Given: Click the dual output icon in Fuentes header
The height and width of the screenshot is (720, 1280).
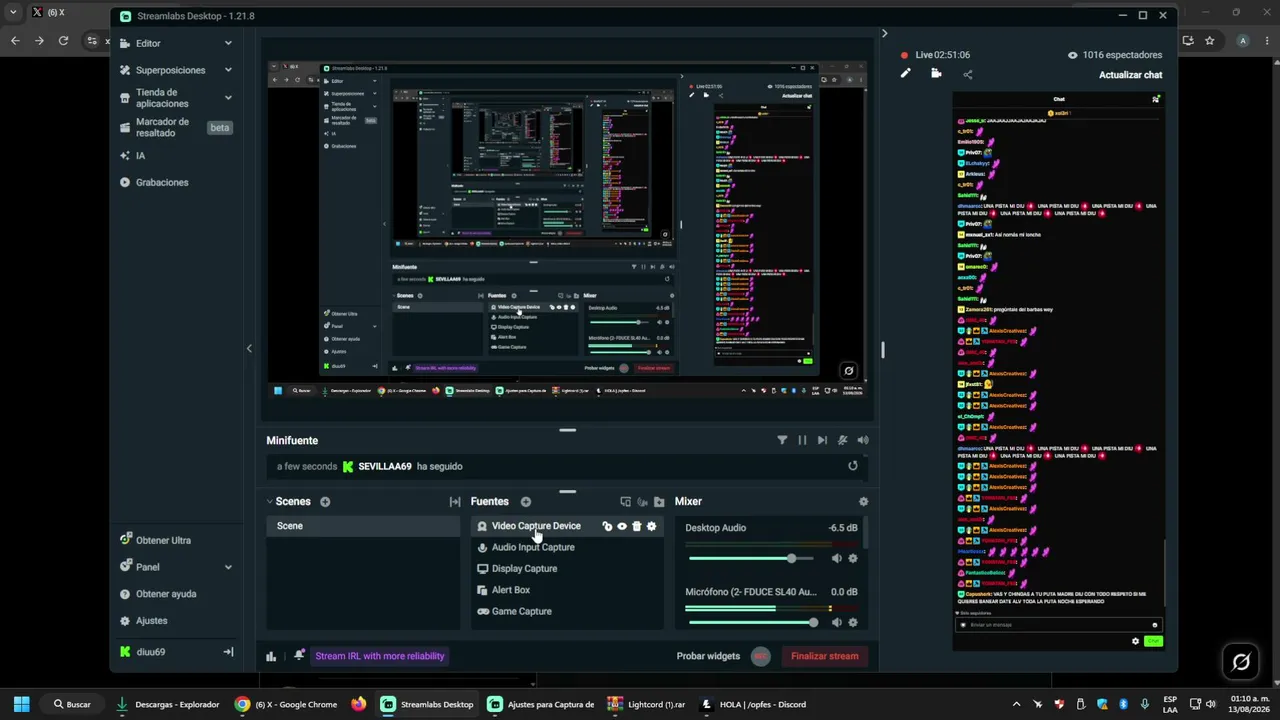Looking at the screenshot, I should (x=626, y=502).
